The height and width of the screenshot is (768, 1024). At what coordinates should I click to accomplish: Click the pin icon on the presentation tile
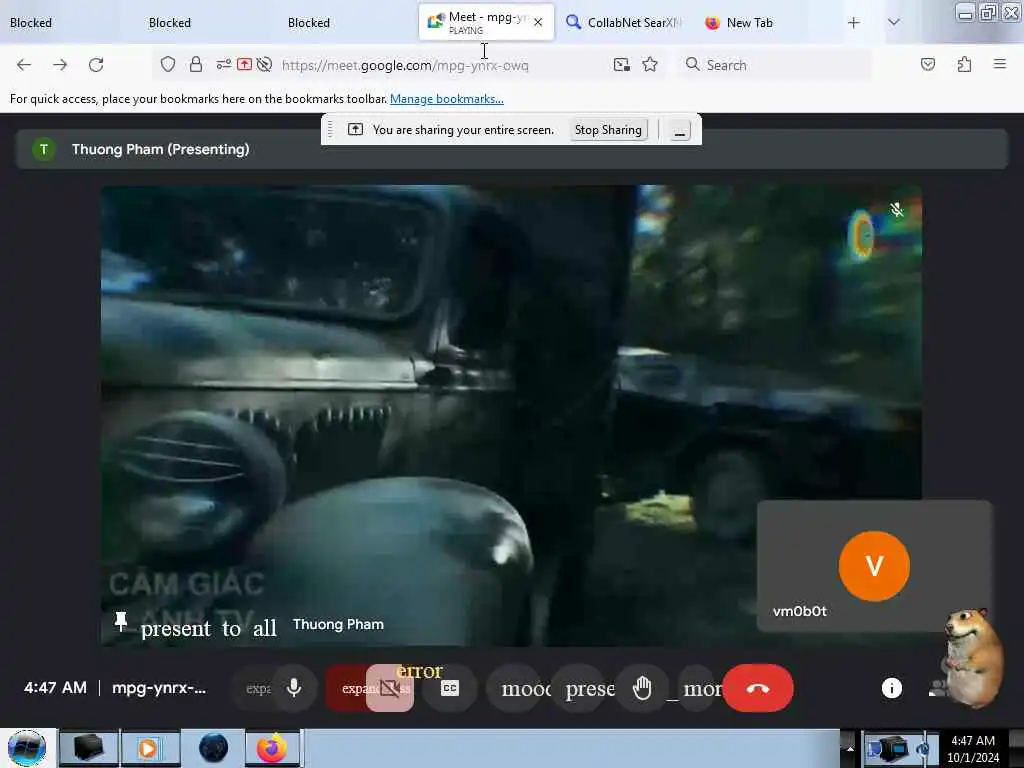pos(121,621)
